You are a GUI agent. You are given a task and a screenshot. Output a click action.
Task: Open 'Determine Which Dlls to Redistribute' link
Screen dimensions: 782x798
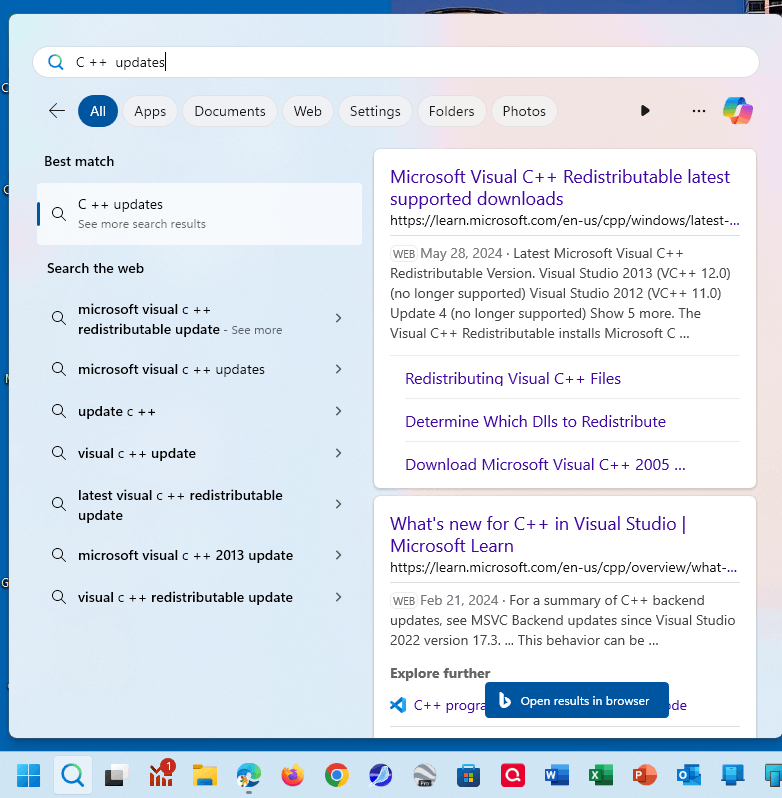tap(535, 421)
